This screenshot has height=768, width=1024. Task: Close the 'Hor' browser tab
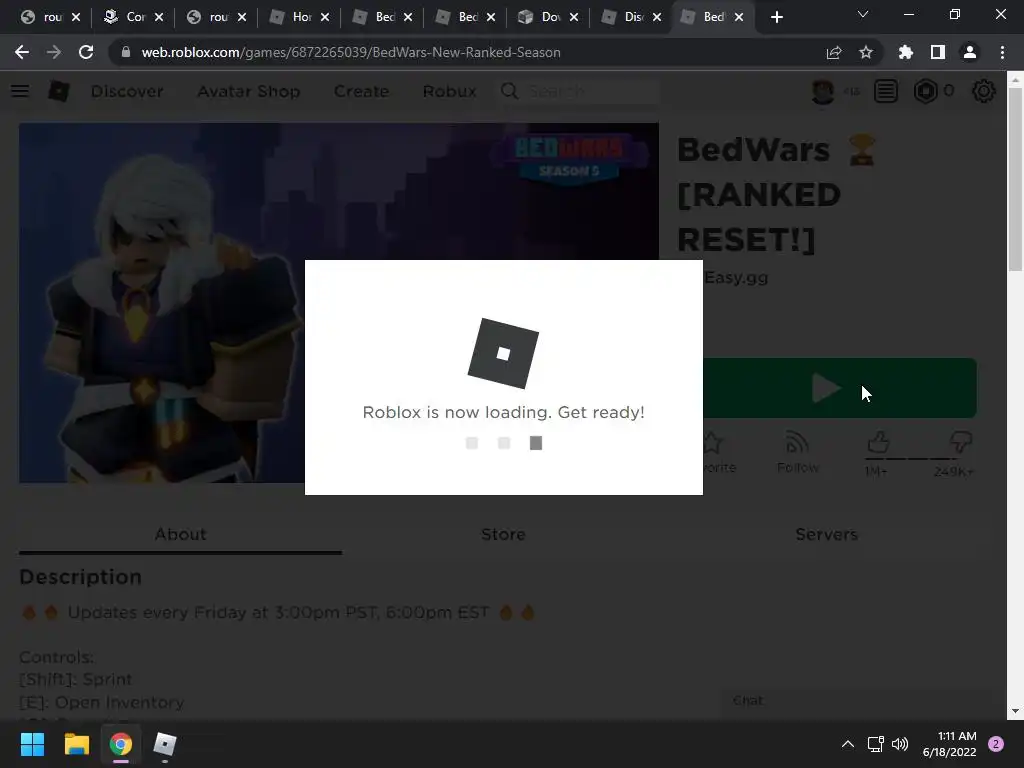coord(325,17)
